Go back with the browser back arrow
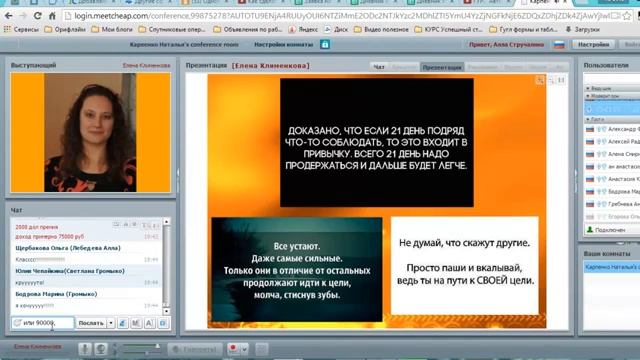The height and width of the screenshot is (360, 640). tap(9, 16)
